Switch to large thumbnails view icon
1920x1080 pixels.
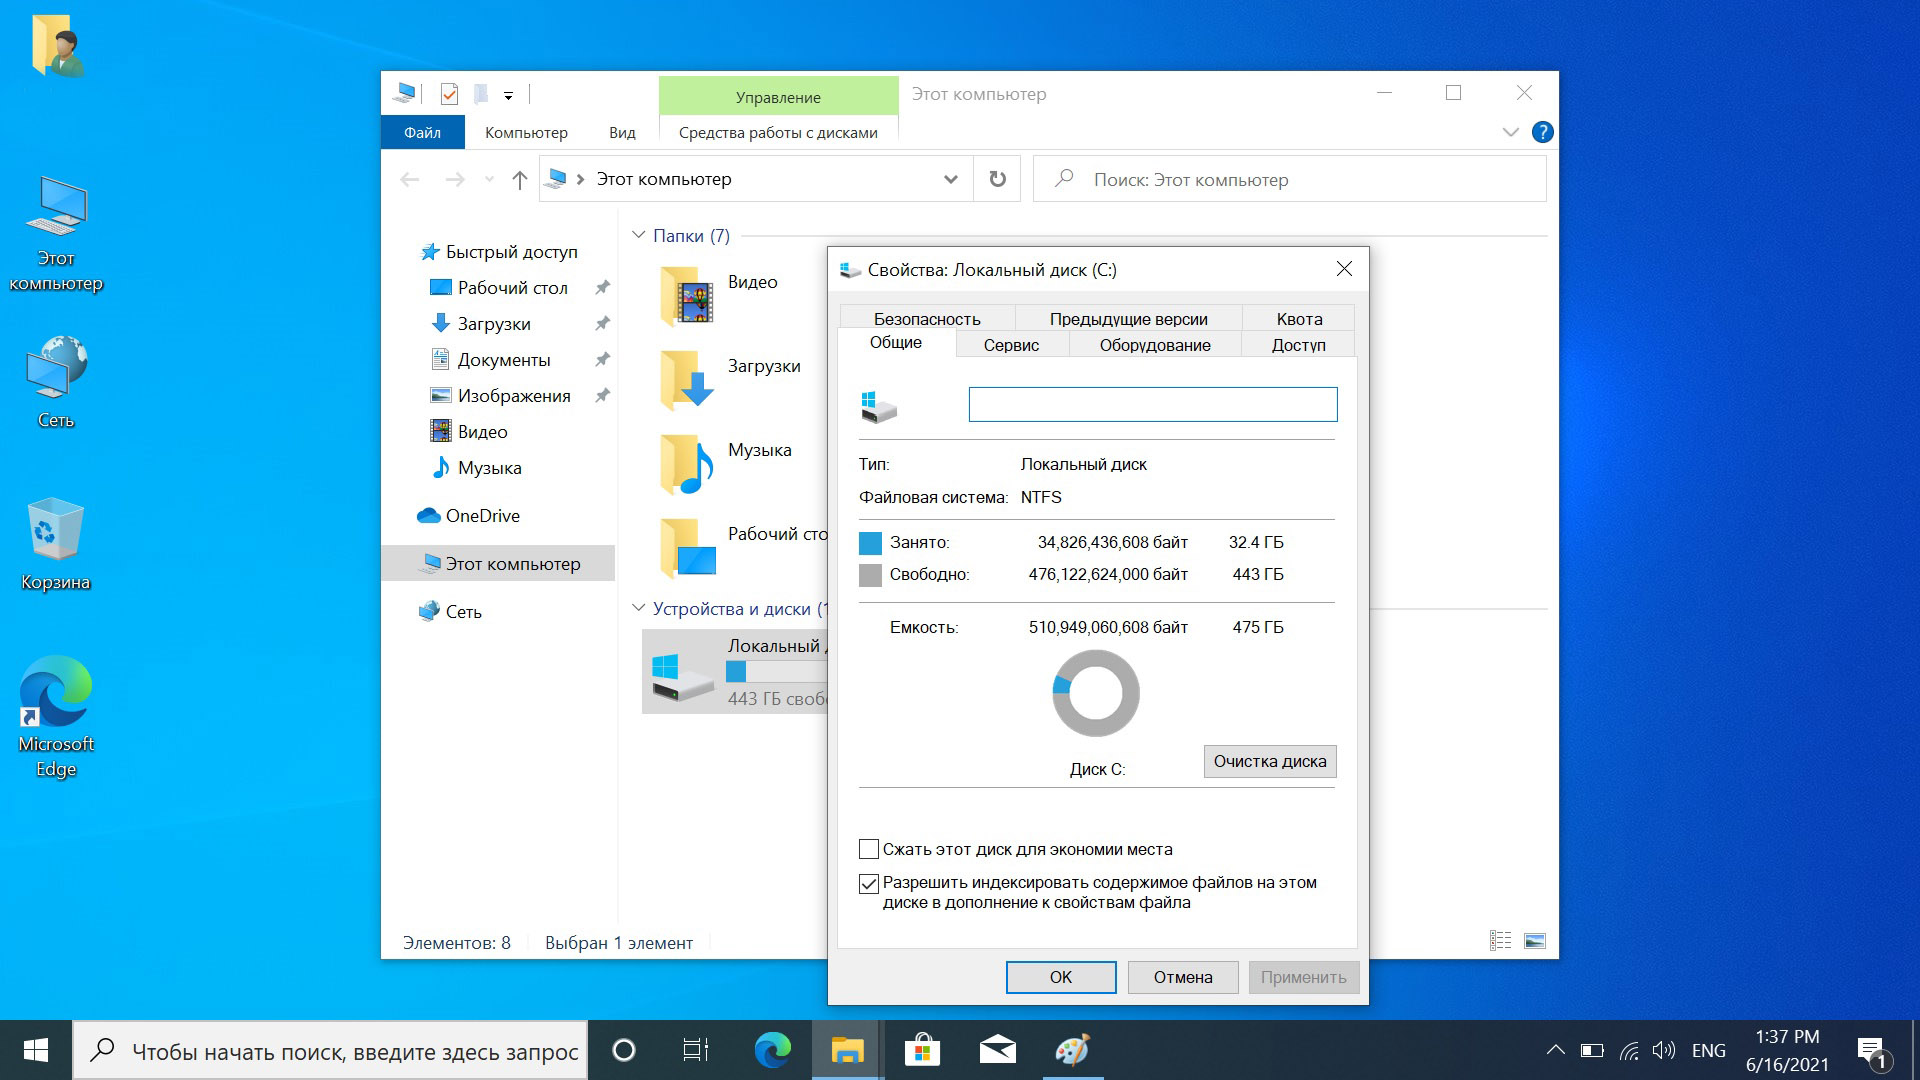[x=1534, y=941]
